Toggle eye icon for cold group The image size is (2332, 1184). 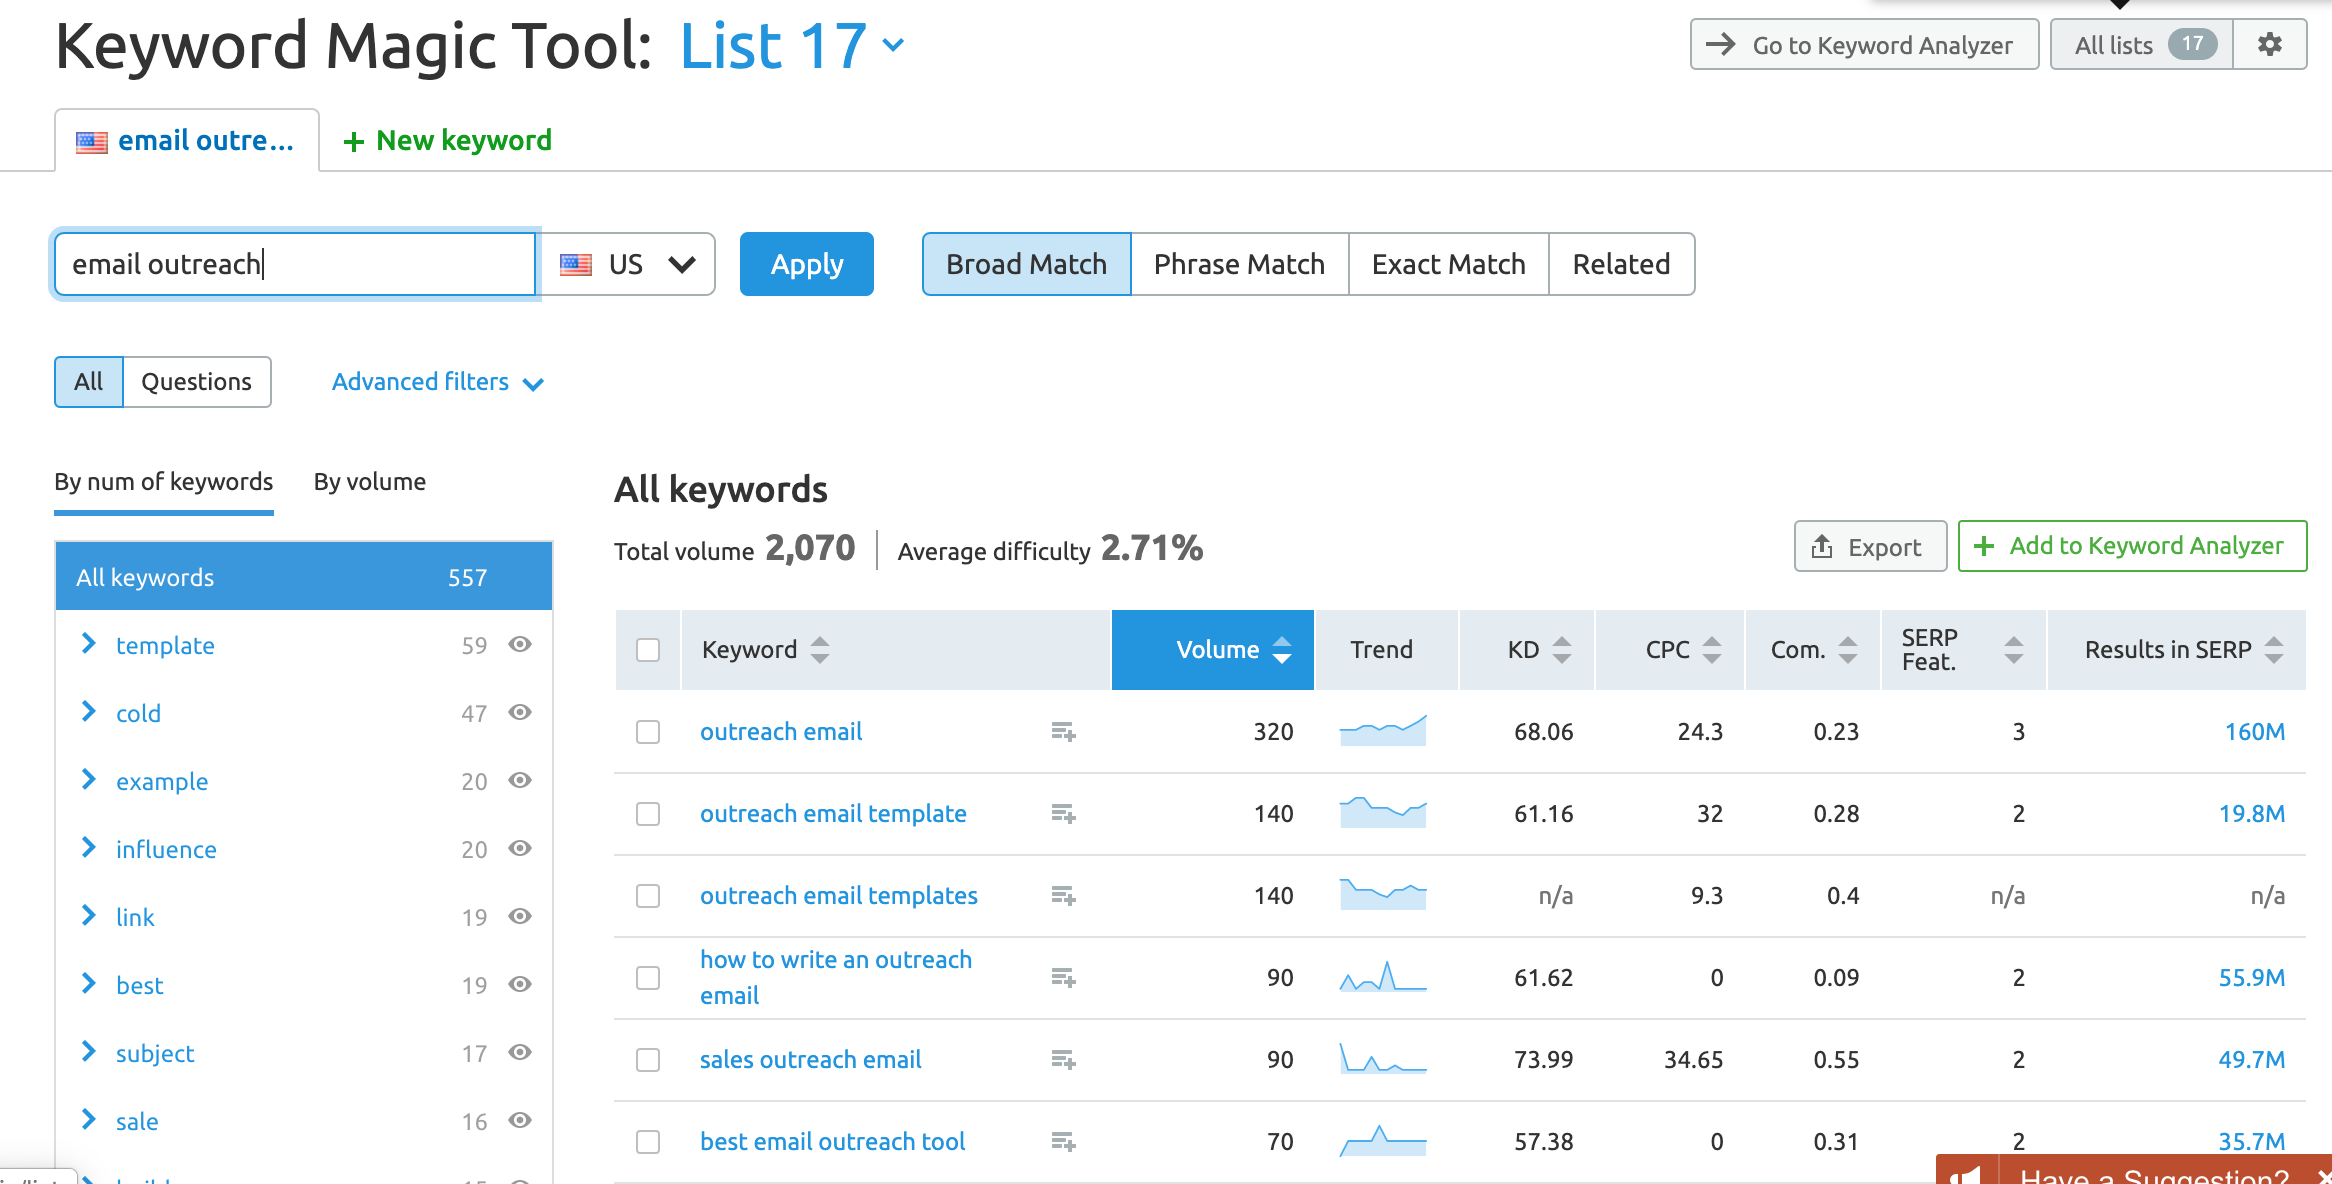(x=519, y=713)
